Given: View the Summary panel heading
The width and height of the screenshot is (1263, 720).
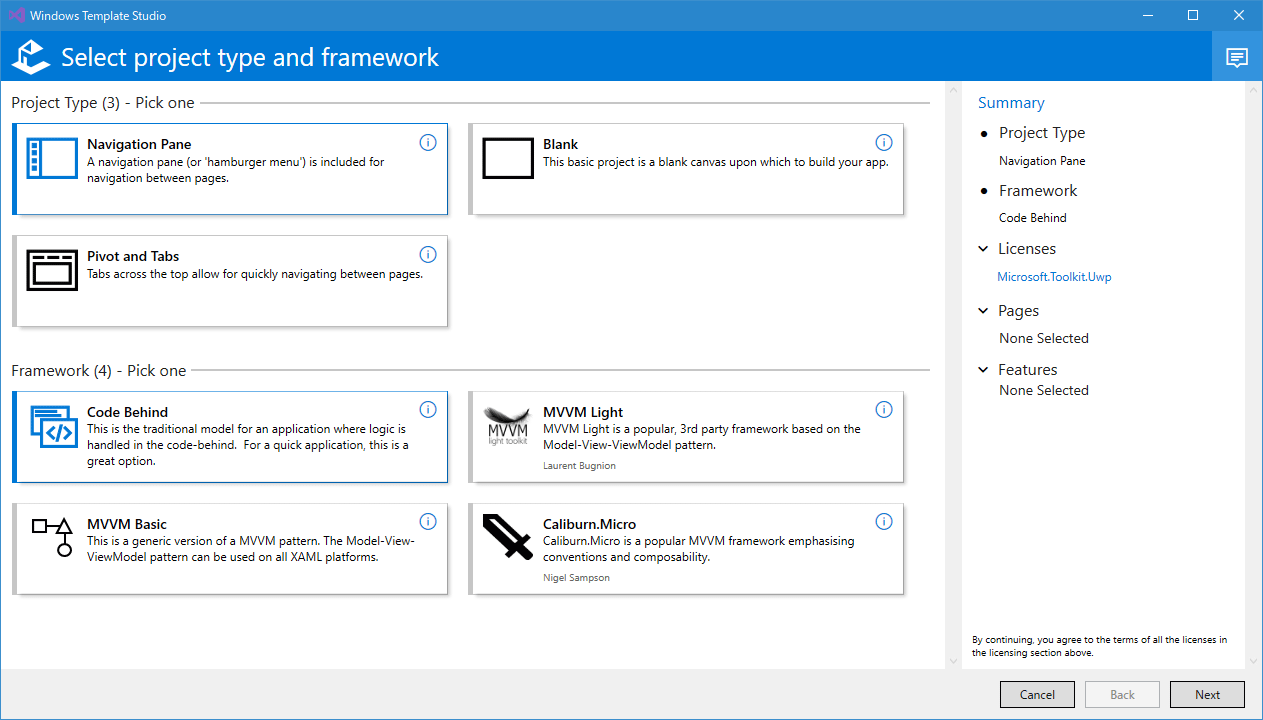Looking at the screenshot, I should coord(1011,102).
